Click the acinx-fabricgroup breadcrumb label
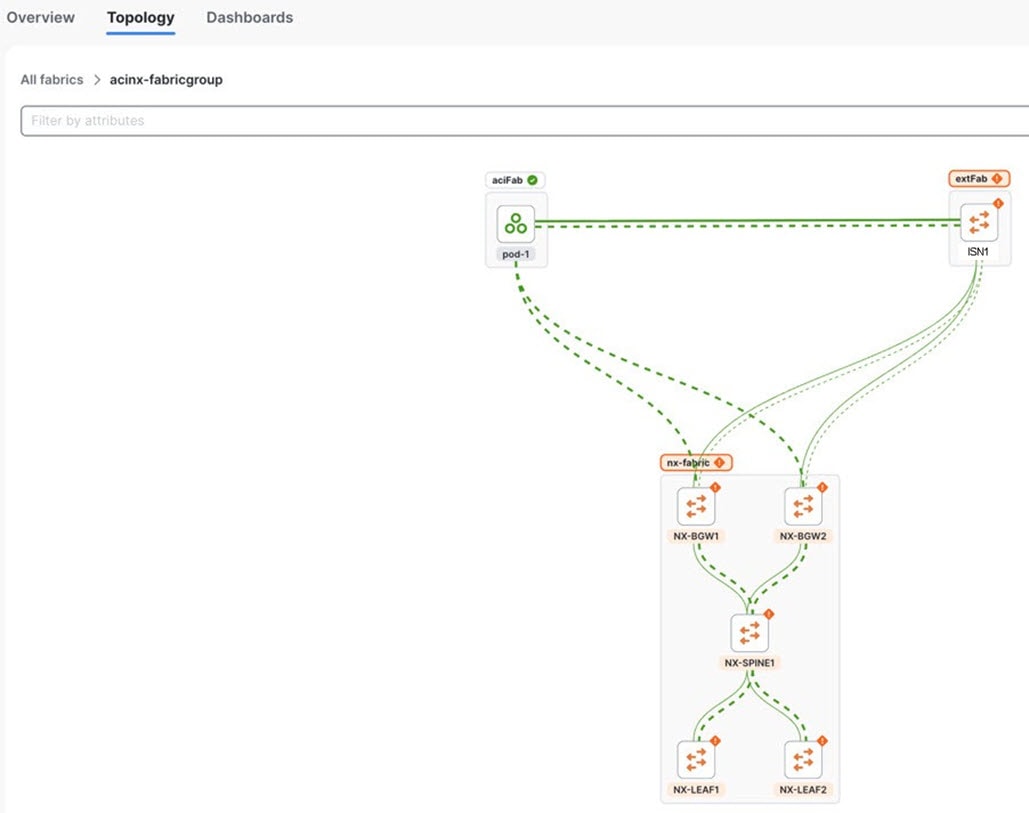This screenshot has height=813, width=1029. pyautogui.click(x=165, y=79)
